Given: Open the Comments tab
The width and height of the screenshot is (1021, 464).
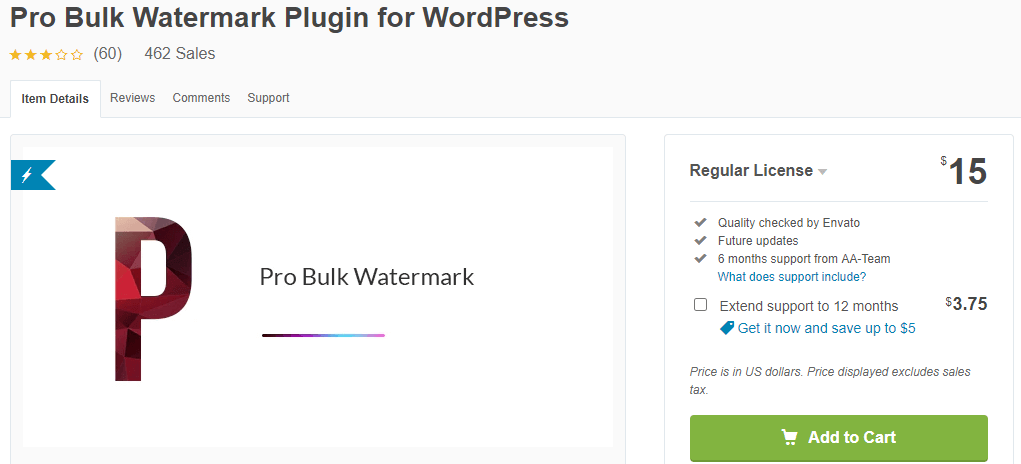Looking at the screenshot, I should (x=201, y=98).
